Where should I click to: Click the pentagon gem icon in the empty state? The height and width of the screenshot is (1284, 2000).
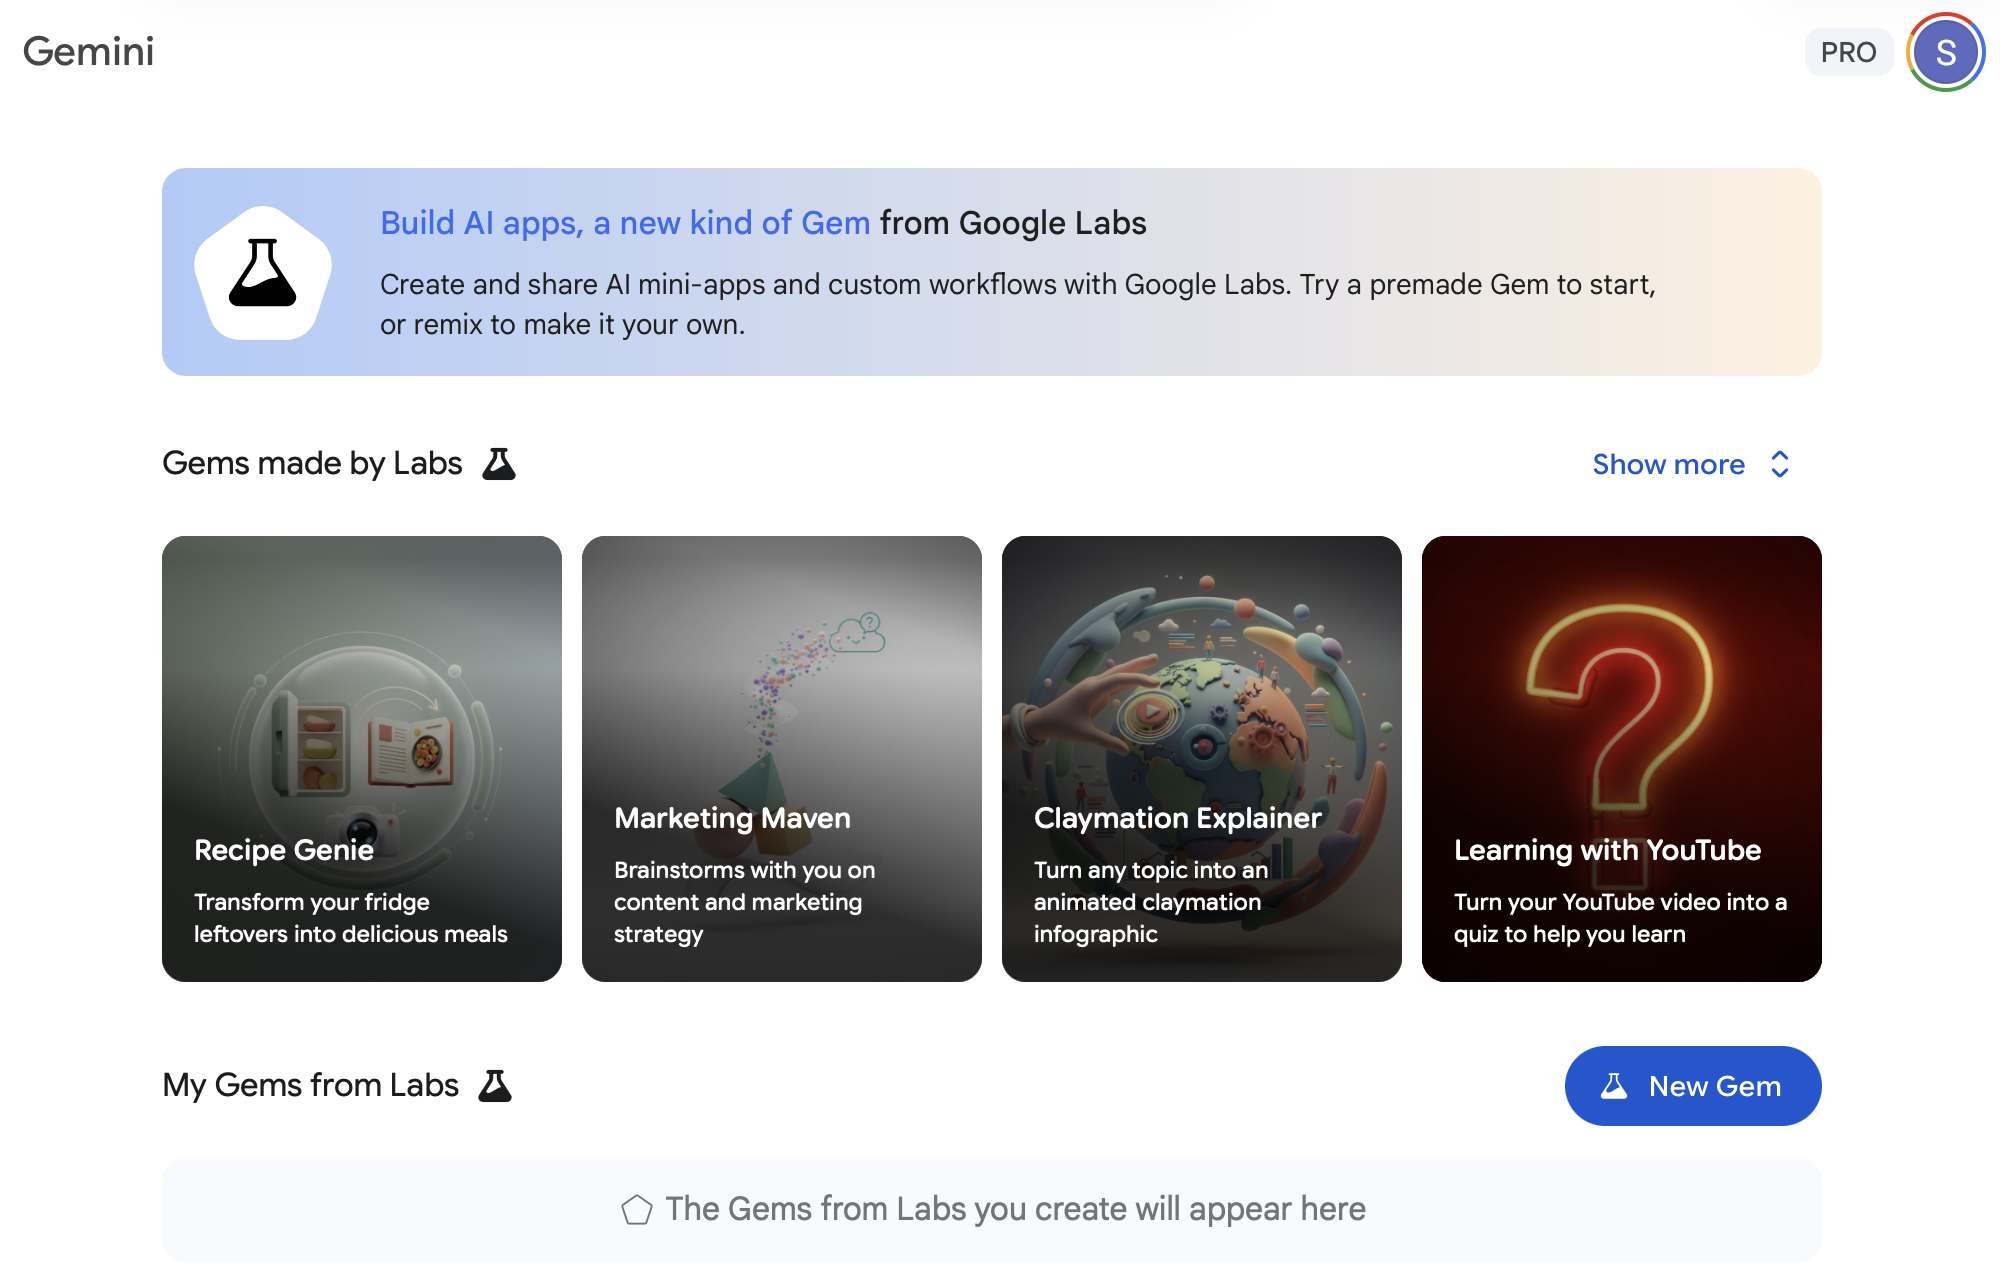click(x=637, y=1209)
